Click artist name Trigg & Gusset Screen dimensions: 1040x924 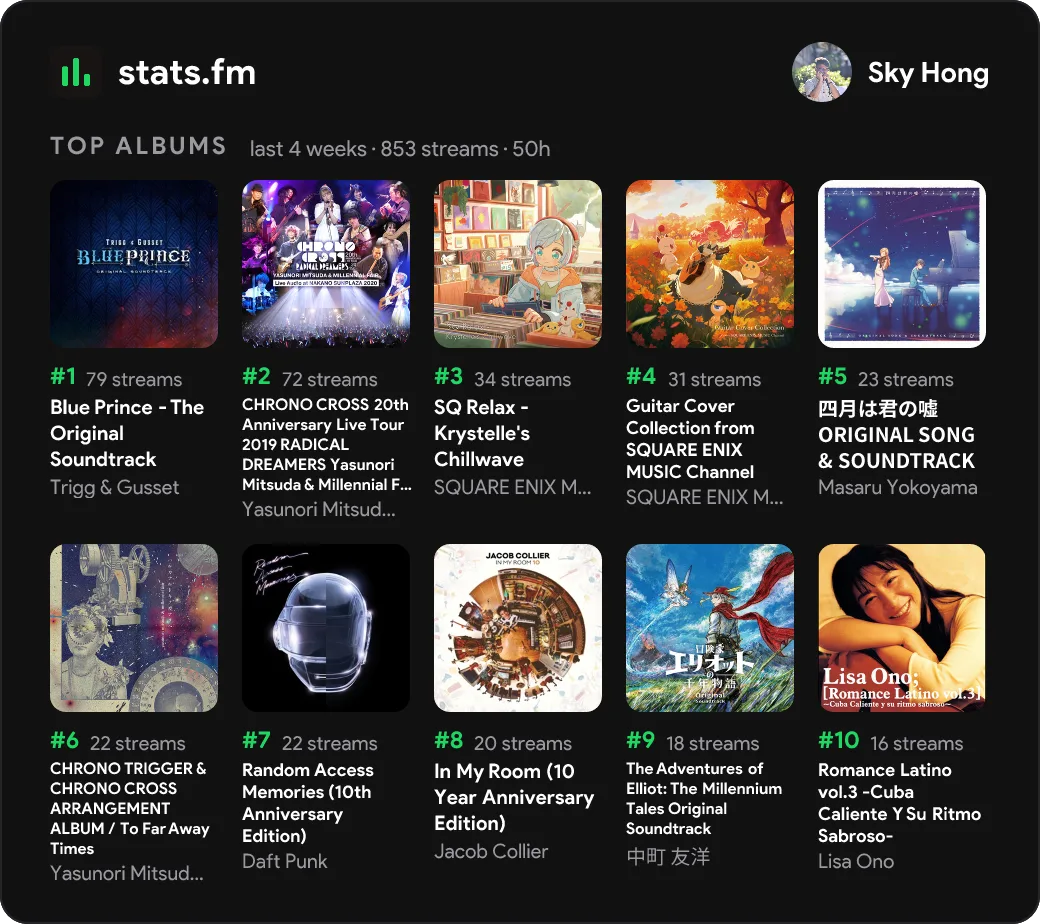pyautogui.click(x=115, y=488)
